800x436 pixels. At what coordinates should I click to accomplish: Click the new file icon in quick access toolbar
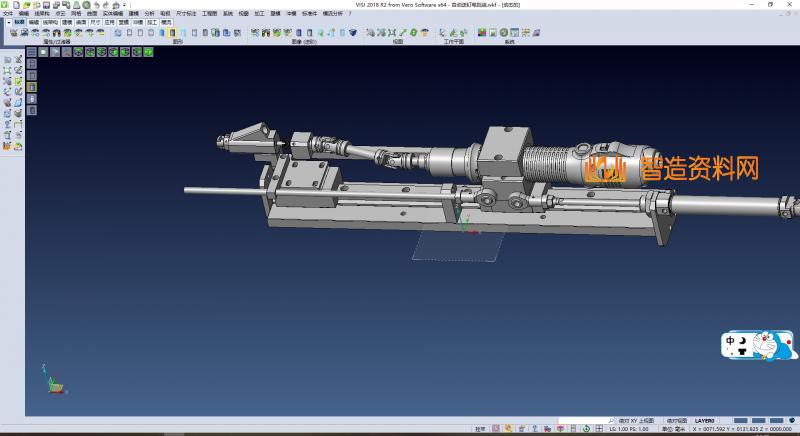[x=14, y=5]
